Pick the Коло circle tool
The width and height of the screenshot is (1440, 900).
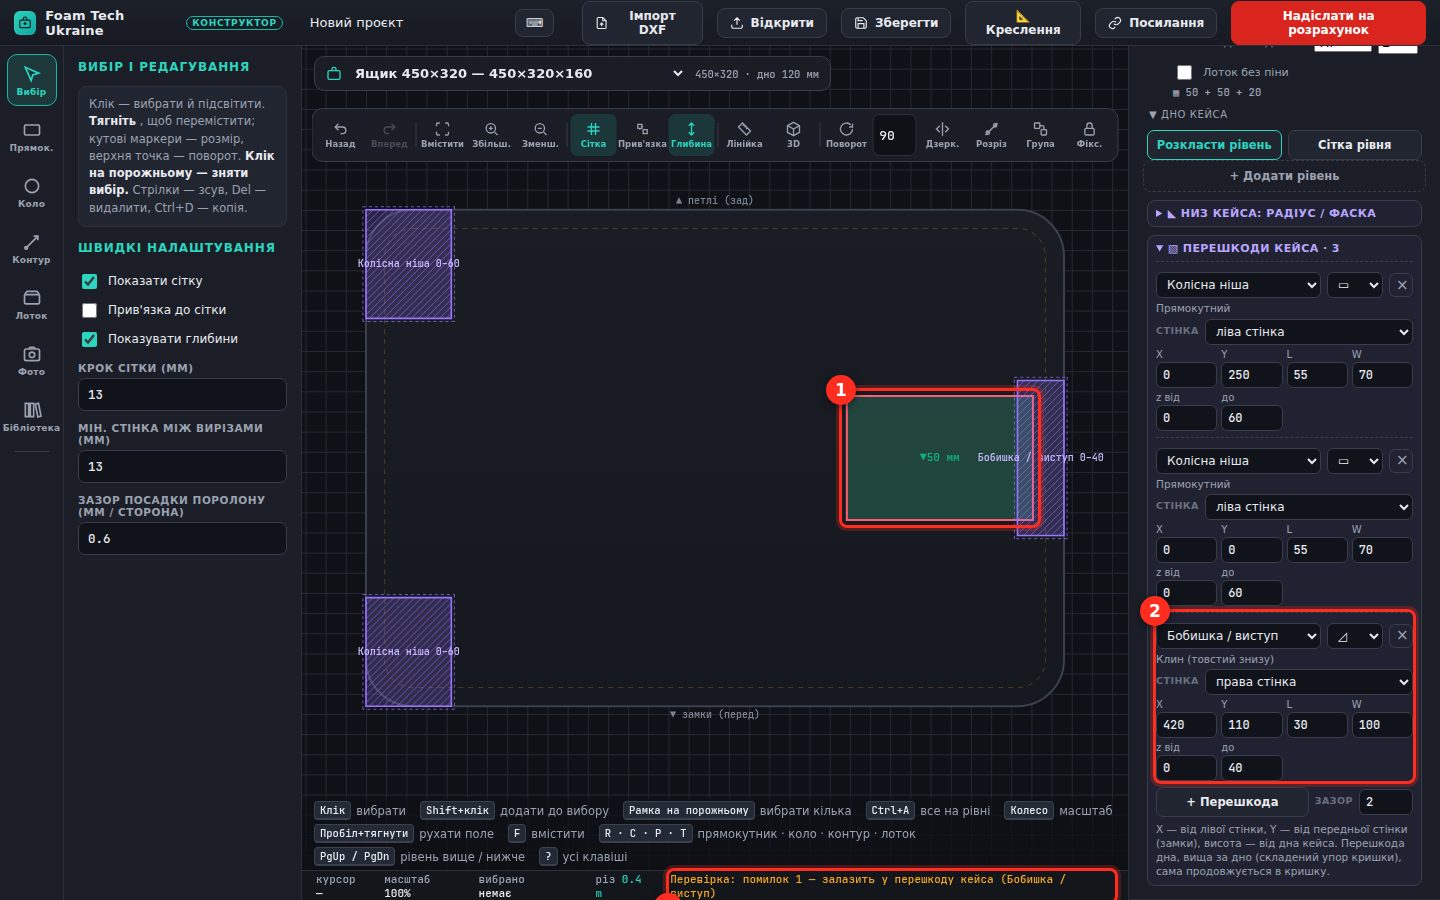(31, 192)
